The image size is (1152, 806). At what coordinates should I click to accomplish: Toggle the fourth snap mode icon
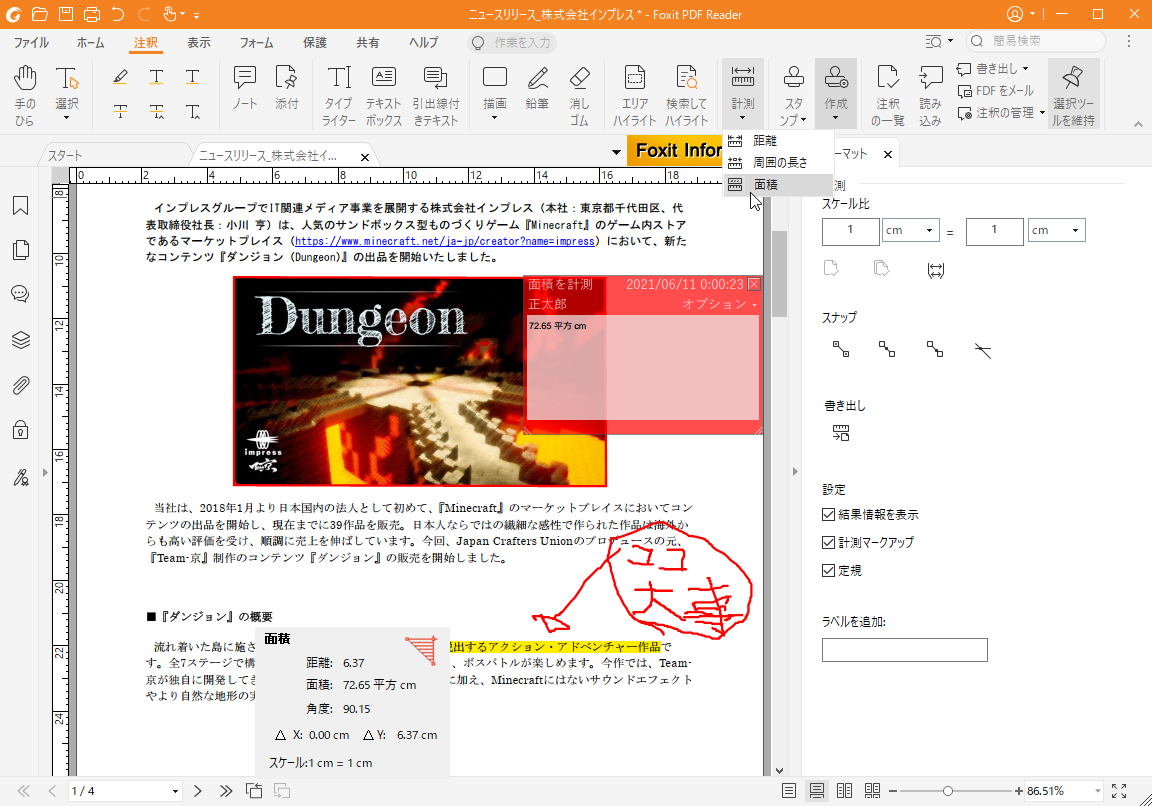982,350
